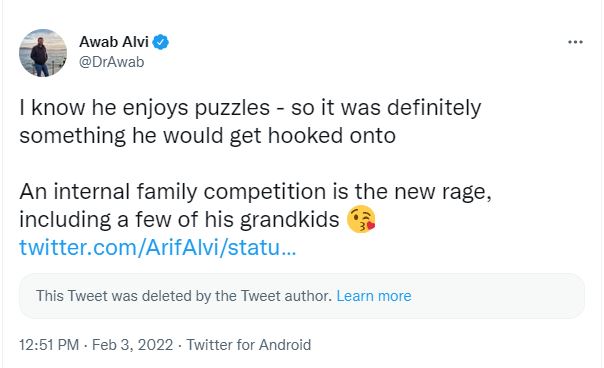This screenshot has height=368, width=604.
Task: Click the word 'puzzles' in the tweet
Action: coord(232,108)
